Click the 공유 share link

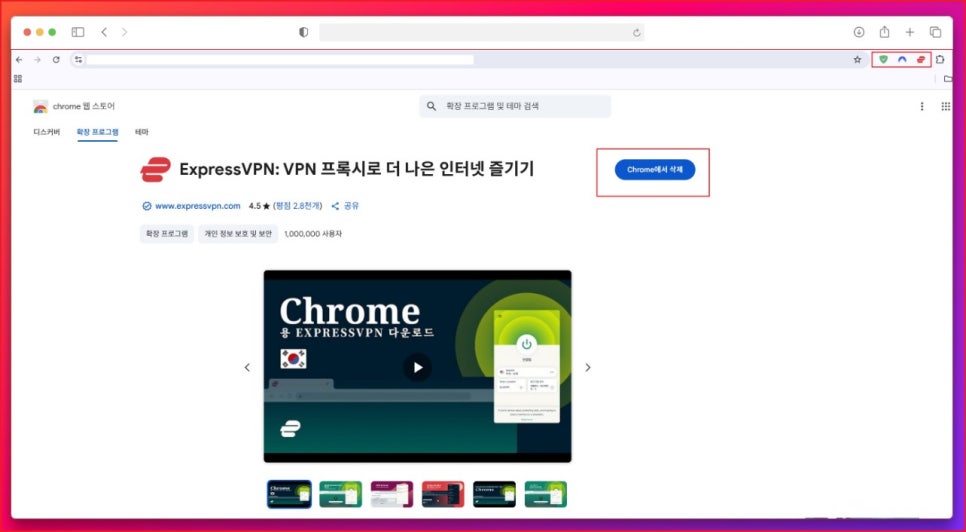345,206
